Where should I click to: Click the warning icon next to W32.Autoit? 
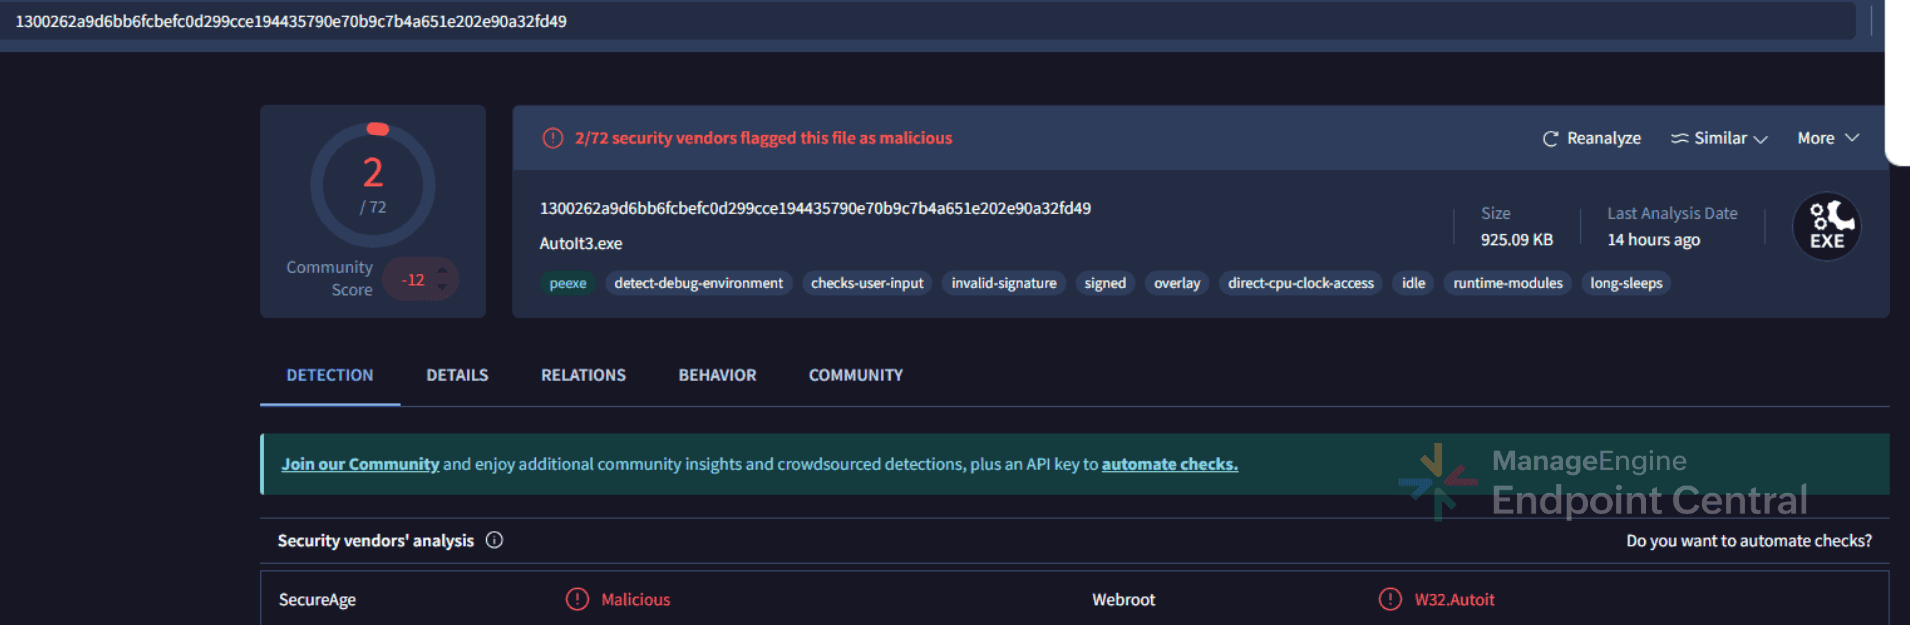point(1390,599)
